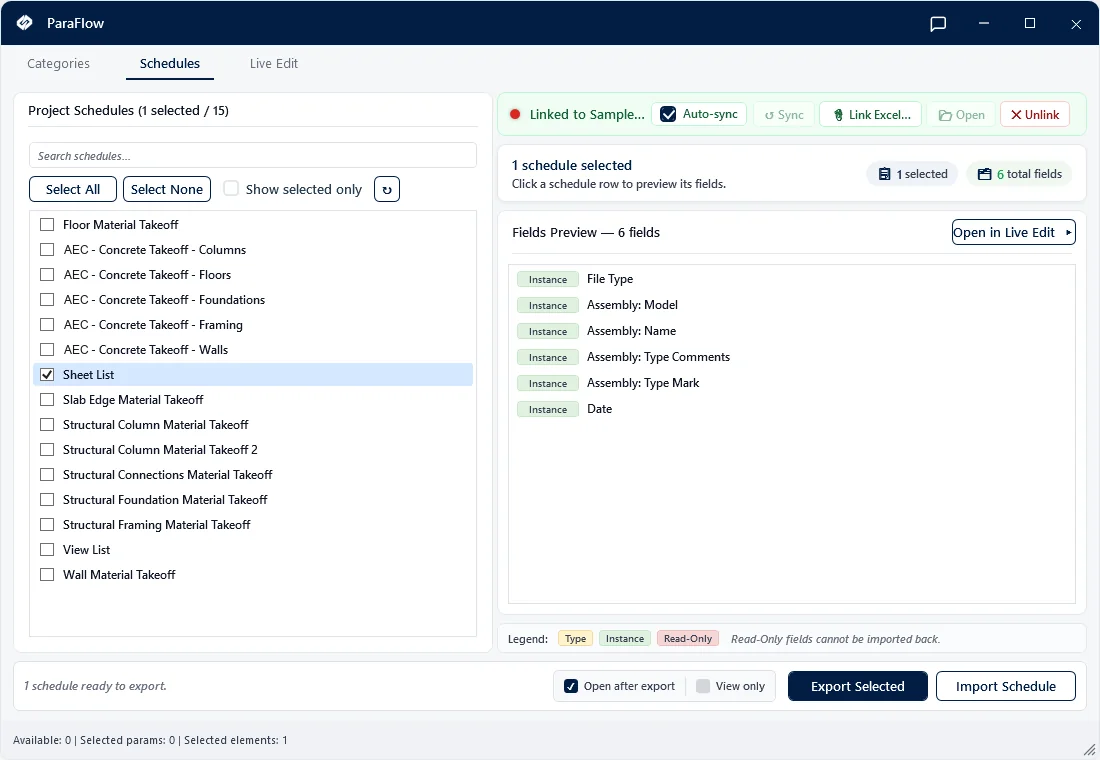The width and height of the screenshot is (1100, 760).
Task: Switch to the Live Edit tab
Action: point(274,64)
